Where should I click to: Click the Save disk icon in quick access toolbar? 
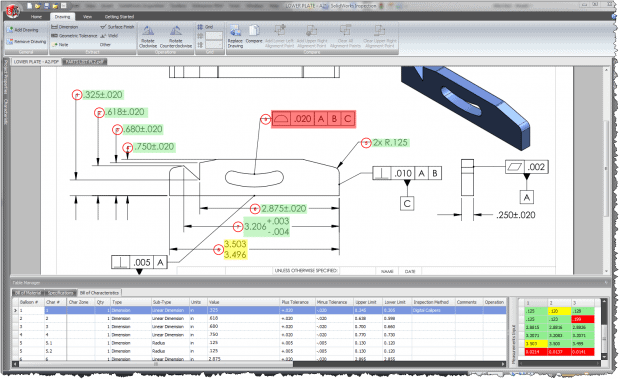[46, 6]
